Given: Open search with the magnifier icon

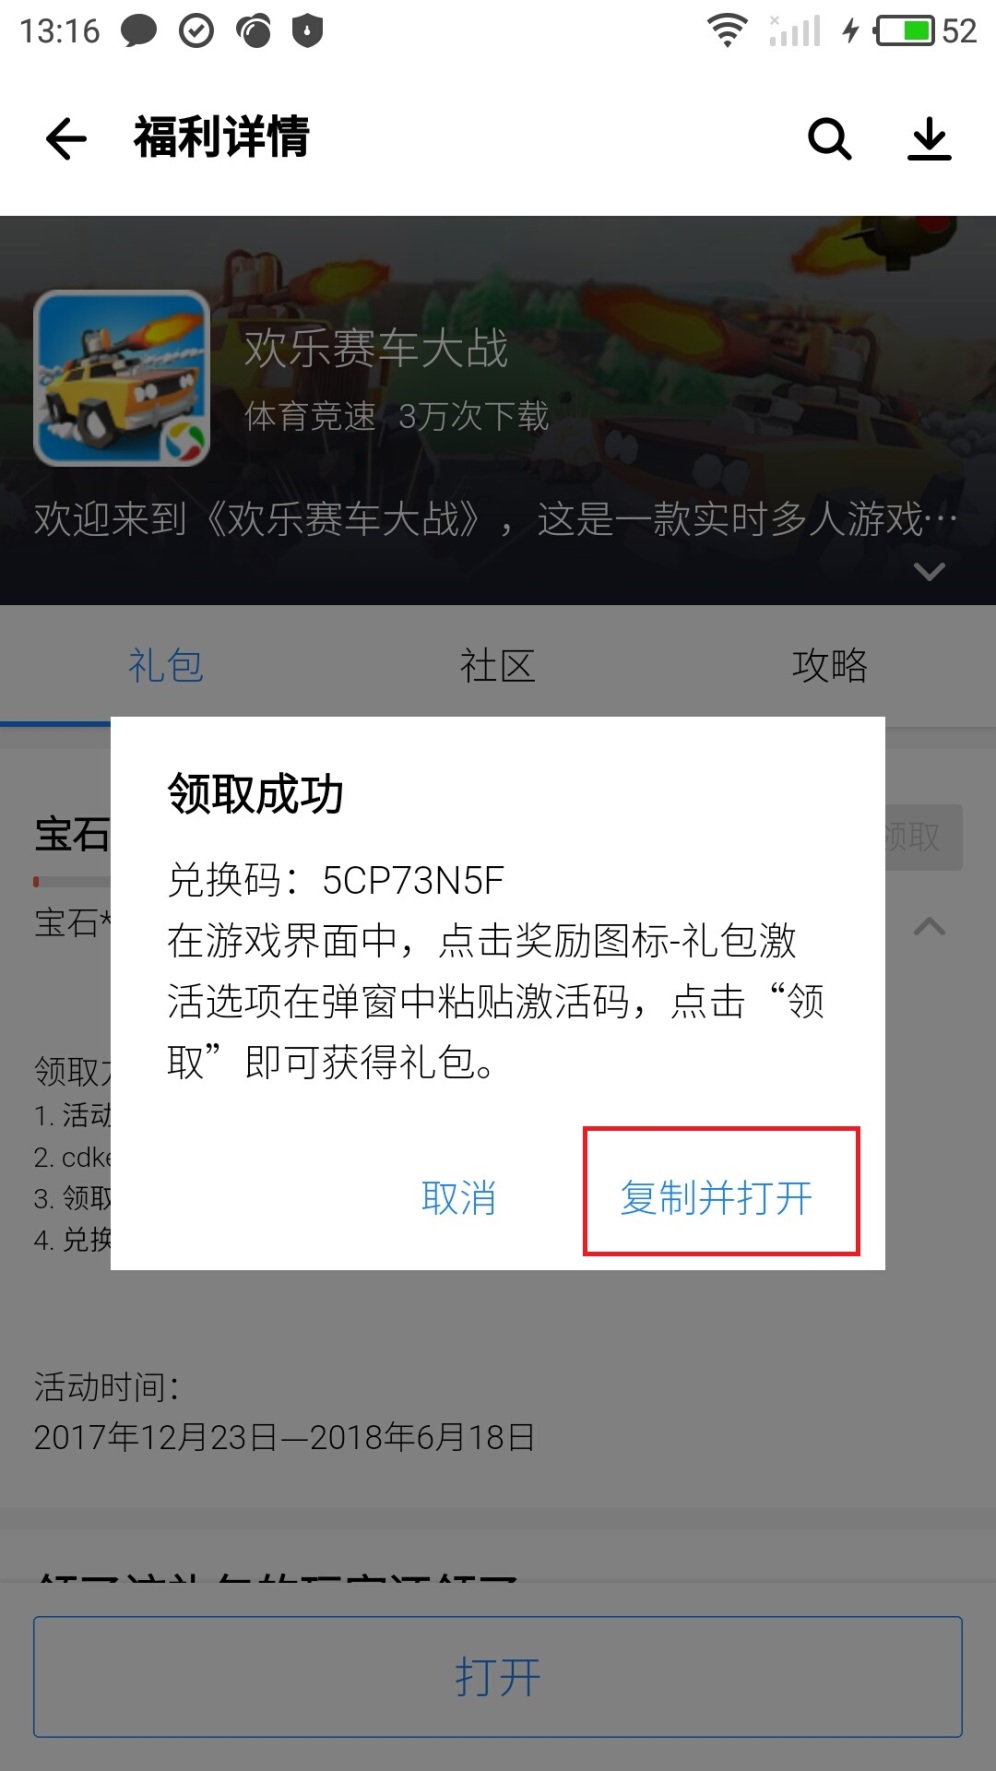Looking at the screenshot, I should tap(829, 138).
